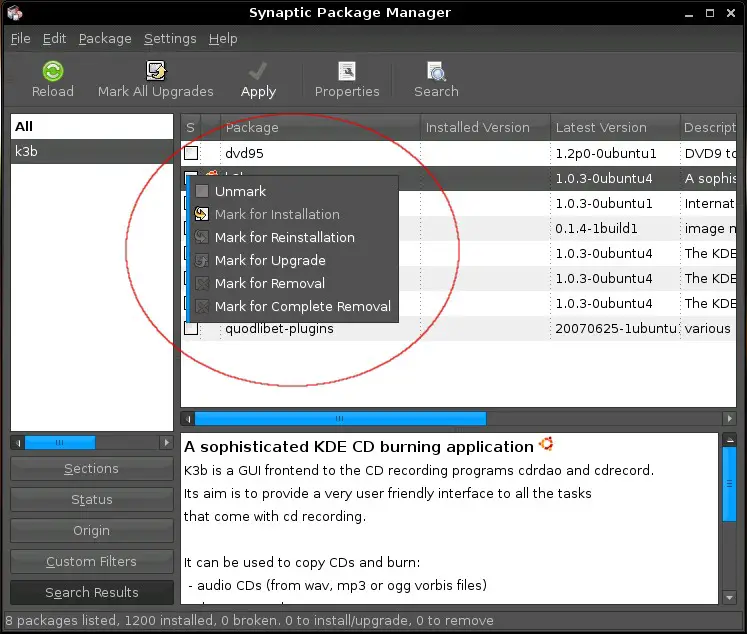
Task: Click package list scroll-right arrow
Action: (729, 419)
